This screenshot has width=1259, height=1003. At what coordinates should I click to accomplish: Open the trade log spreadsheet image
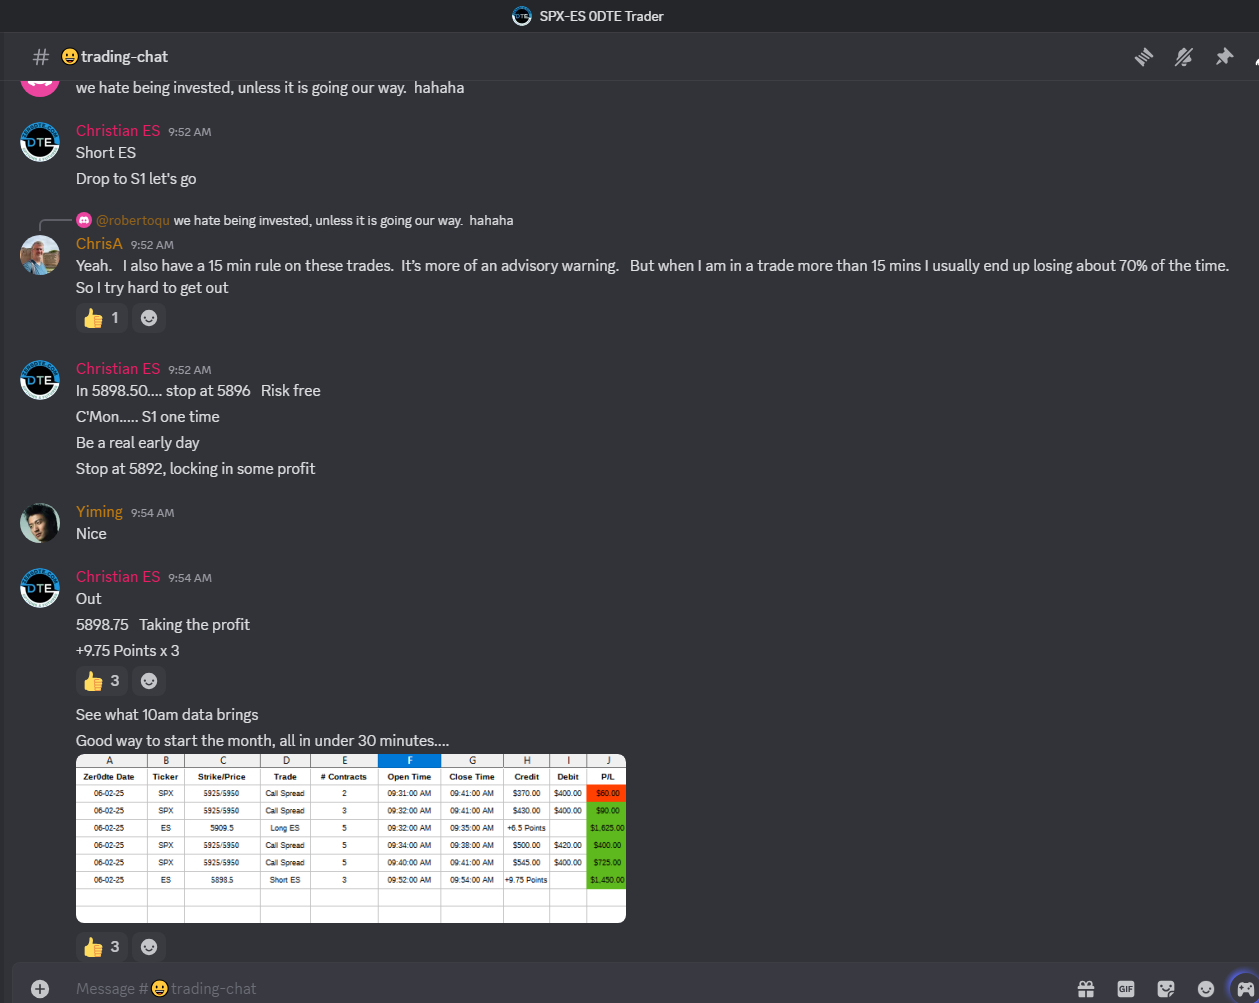[351, 838]
